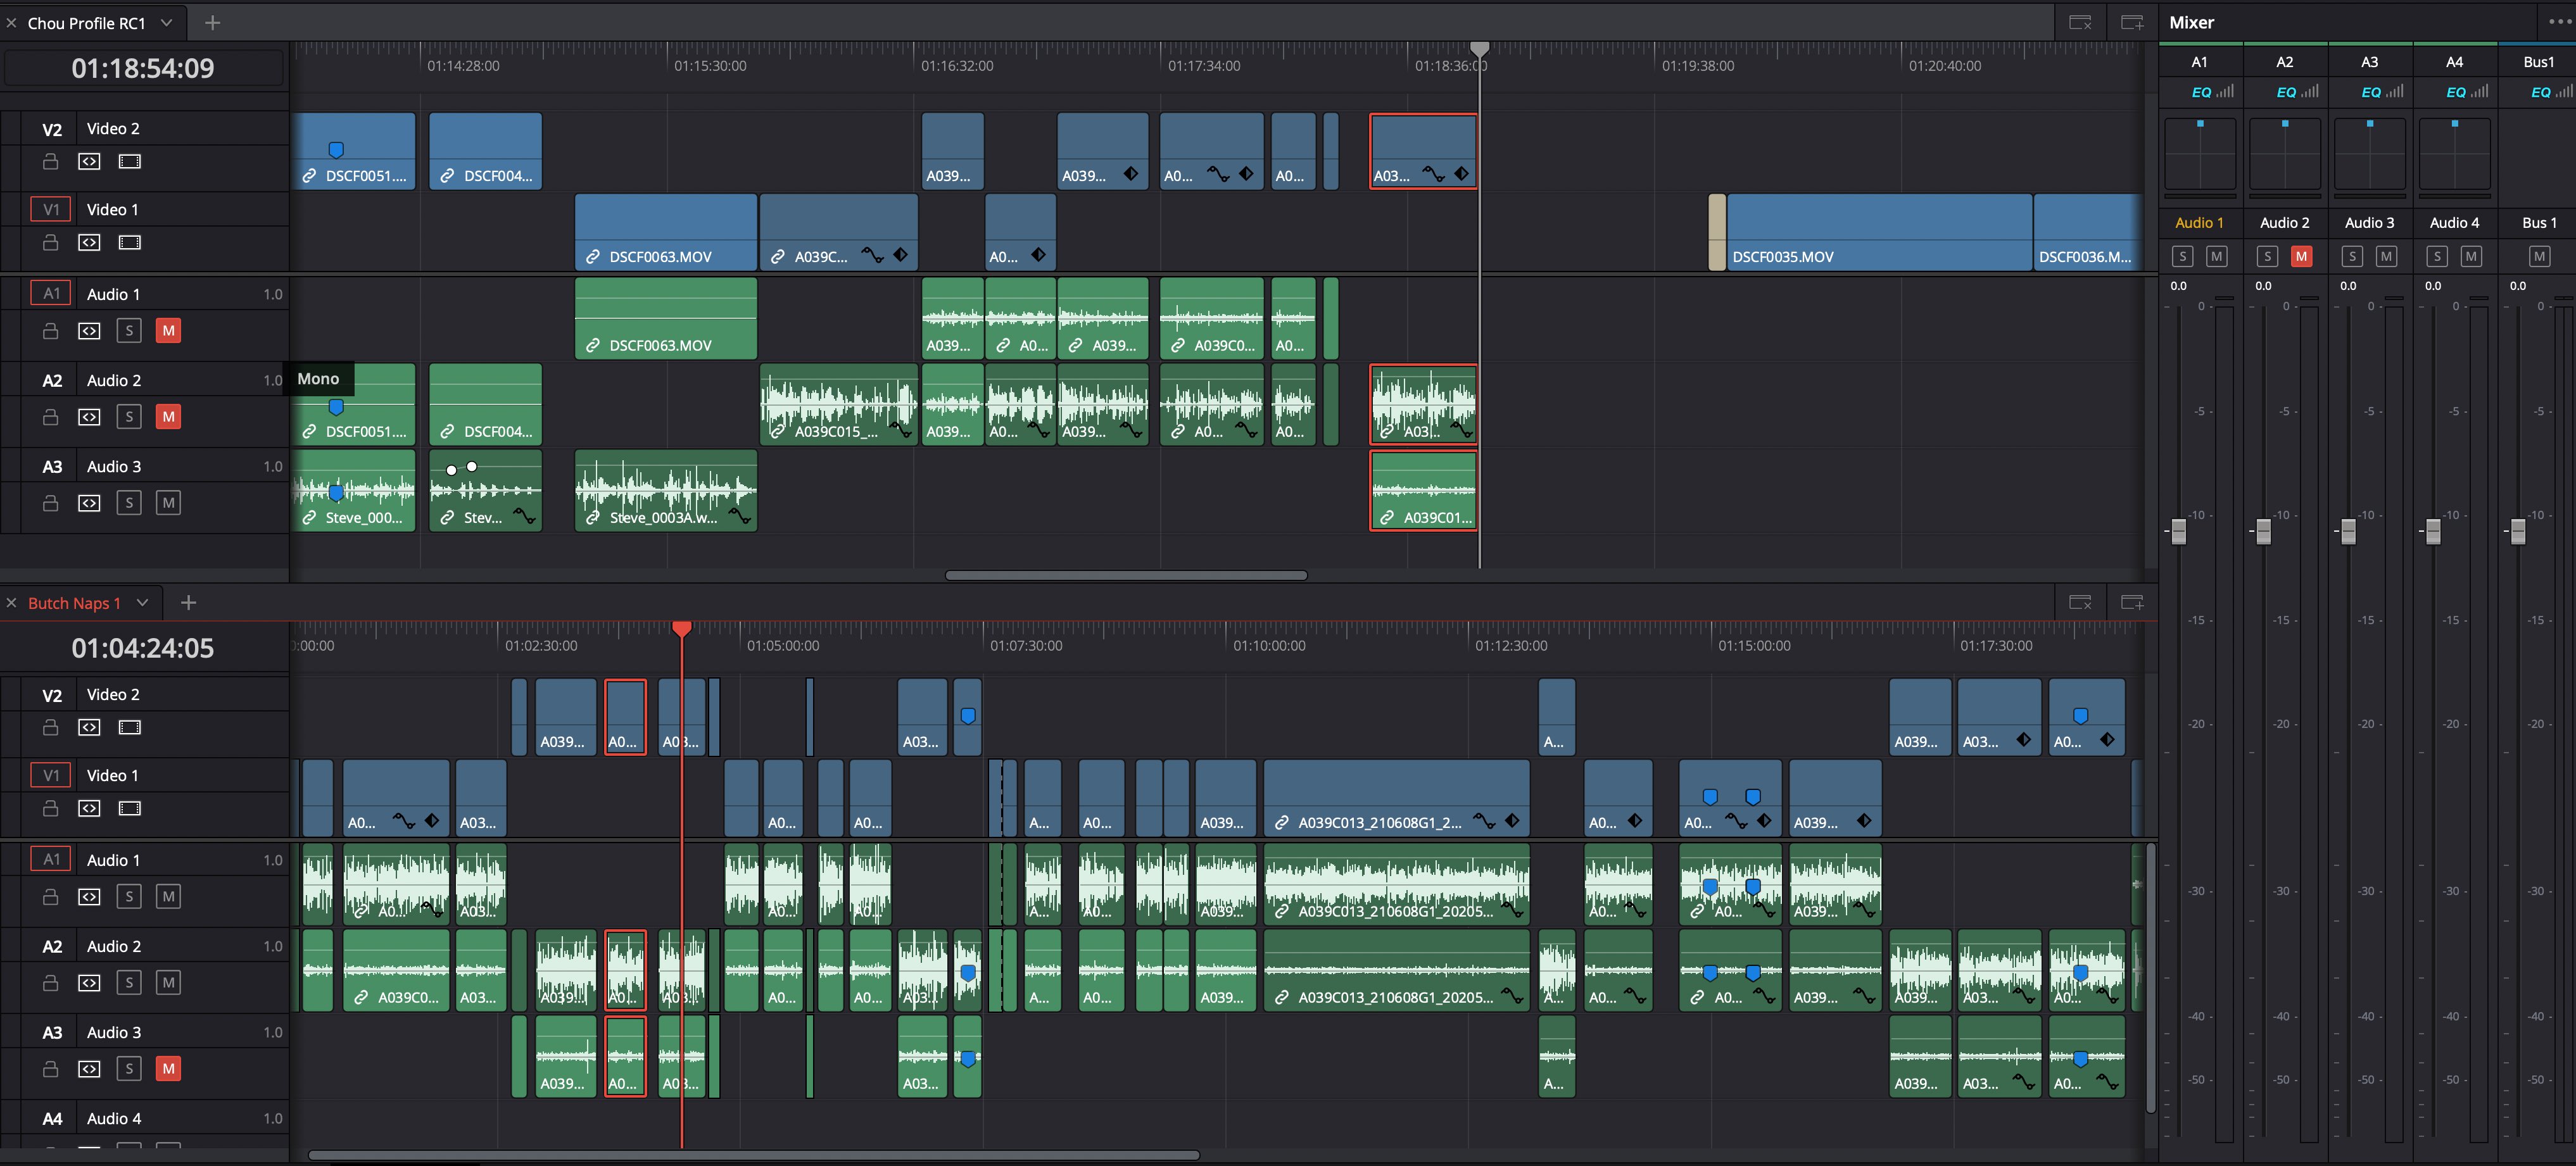Disable Video 1 track in Chou Profile timeline
This screenshot has height=1166, width=2576.
(130, 242)
